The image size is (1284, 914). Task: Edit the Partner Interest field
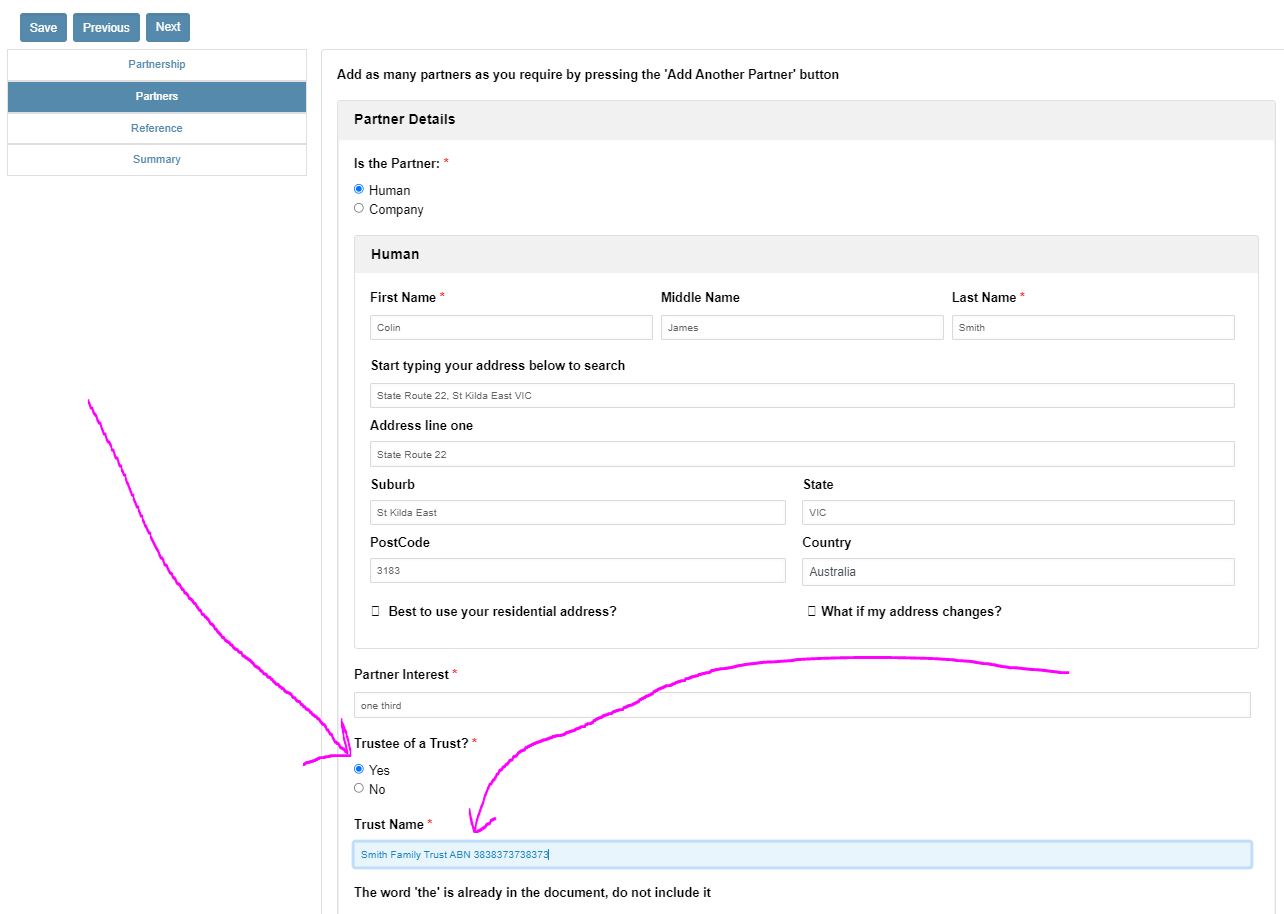(x=802, y=705)
